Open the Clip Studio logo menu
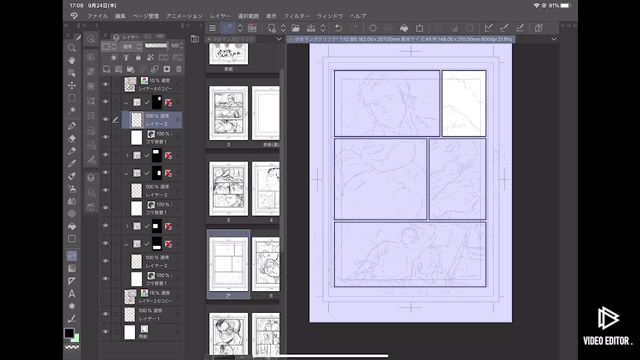Image resolution: width=640 pixels, height=360 pixels. tap(74, 16)
